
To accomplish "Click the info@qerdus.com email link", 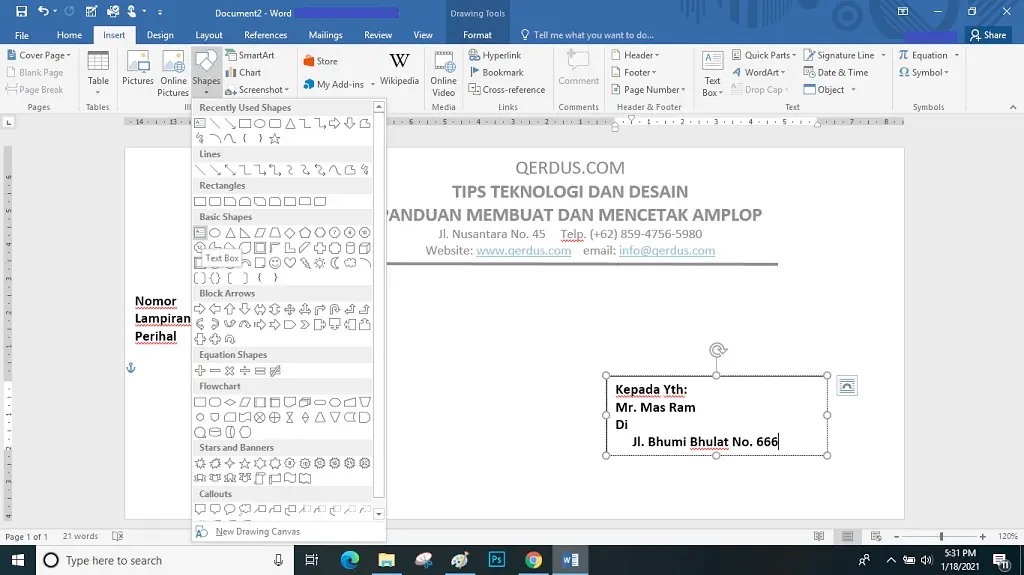I will coord(667,251).
